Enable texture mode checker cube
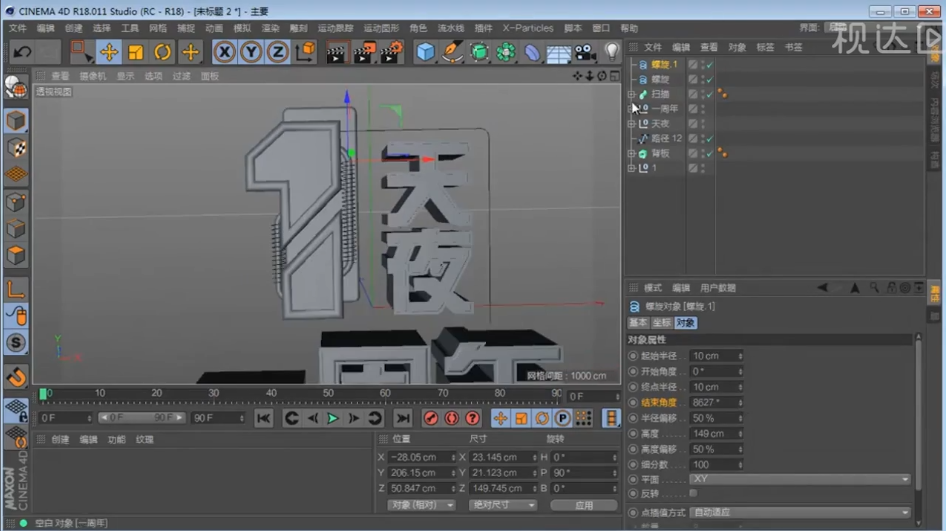946x531 pixels. [x=16, y=148]
